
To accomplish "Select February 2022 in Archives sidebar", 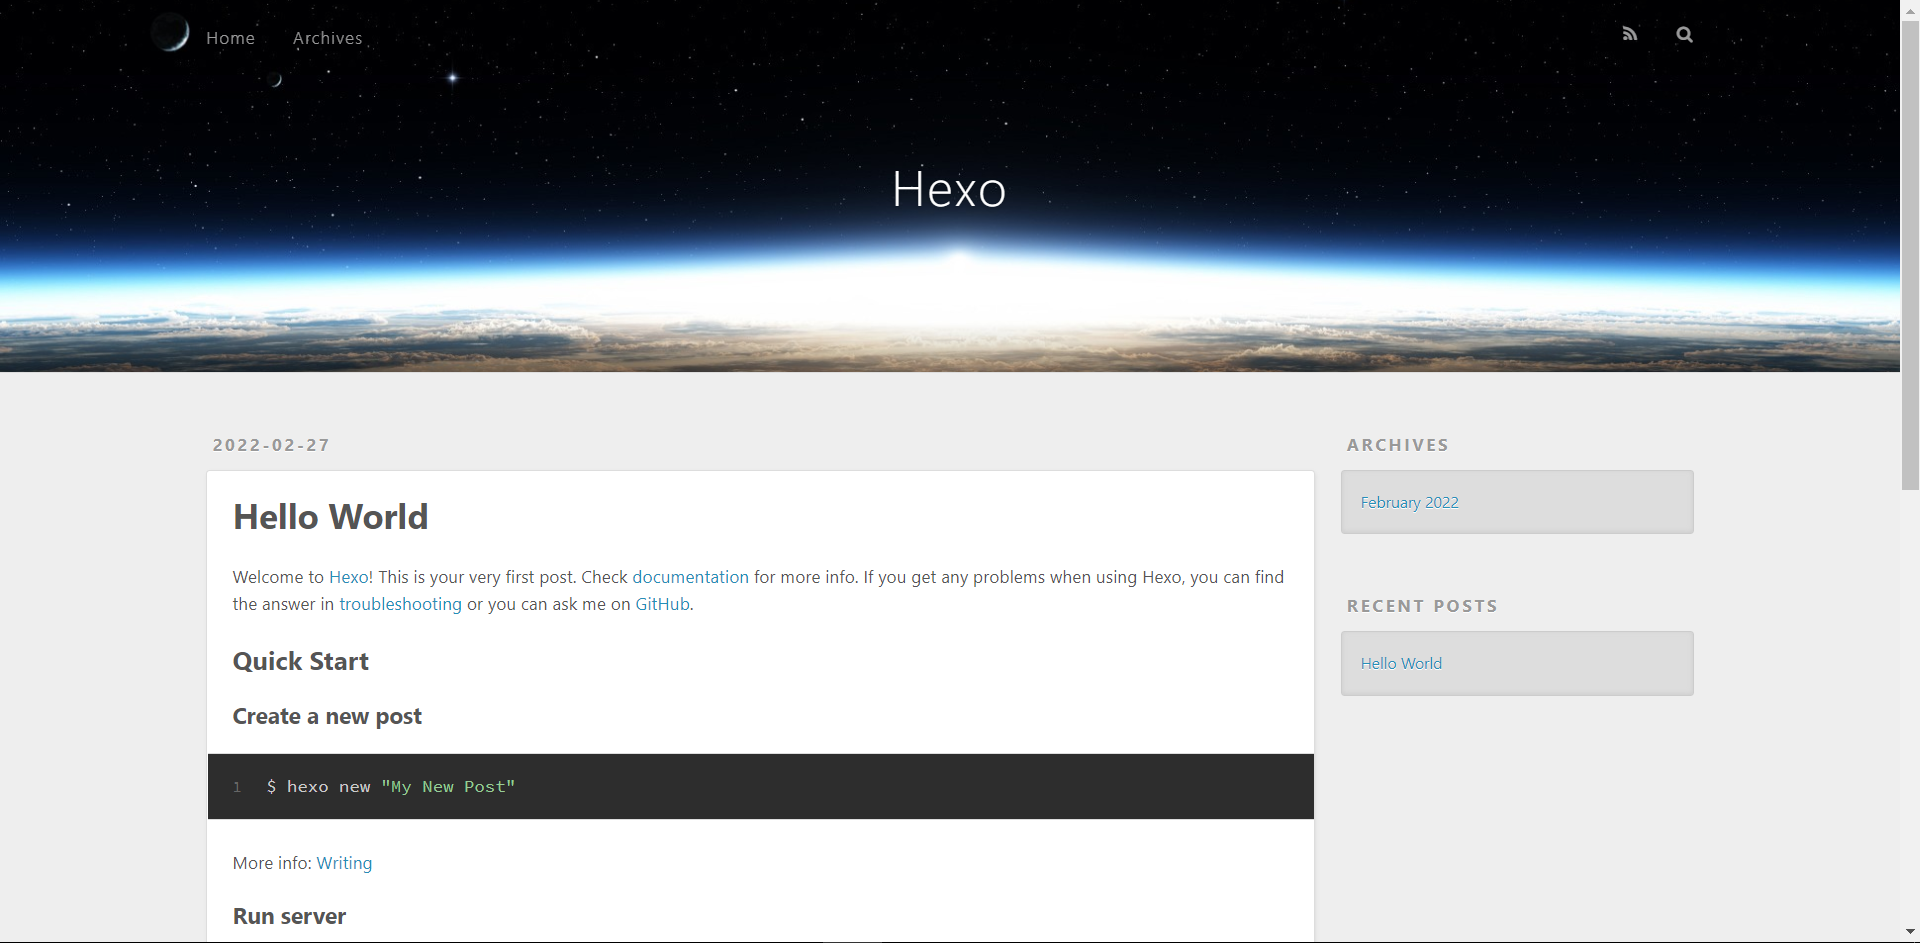I will click(1409, 502).
